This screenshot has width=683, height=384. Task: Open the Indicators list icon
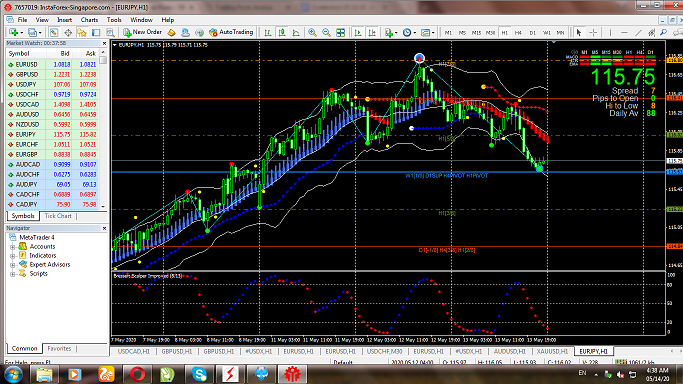click(x=389, y=33)
